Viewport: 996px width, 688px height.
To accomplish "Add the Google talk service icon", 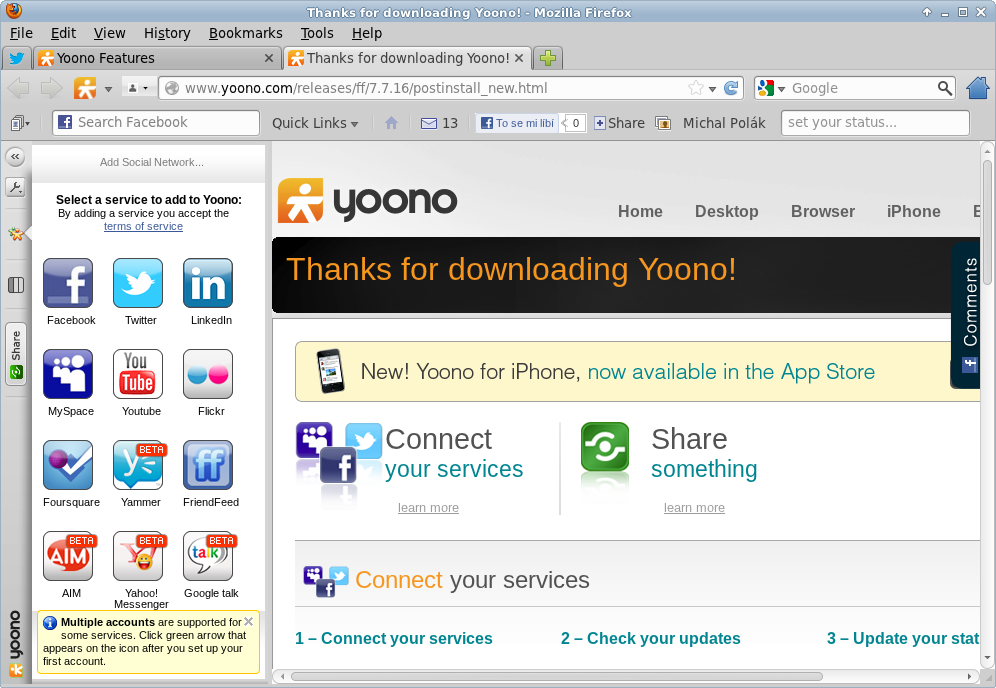I will tap(208, 556).
